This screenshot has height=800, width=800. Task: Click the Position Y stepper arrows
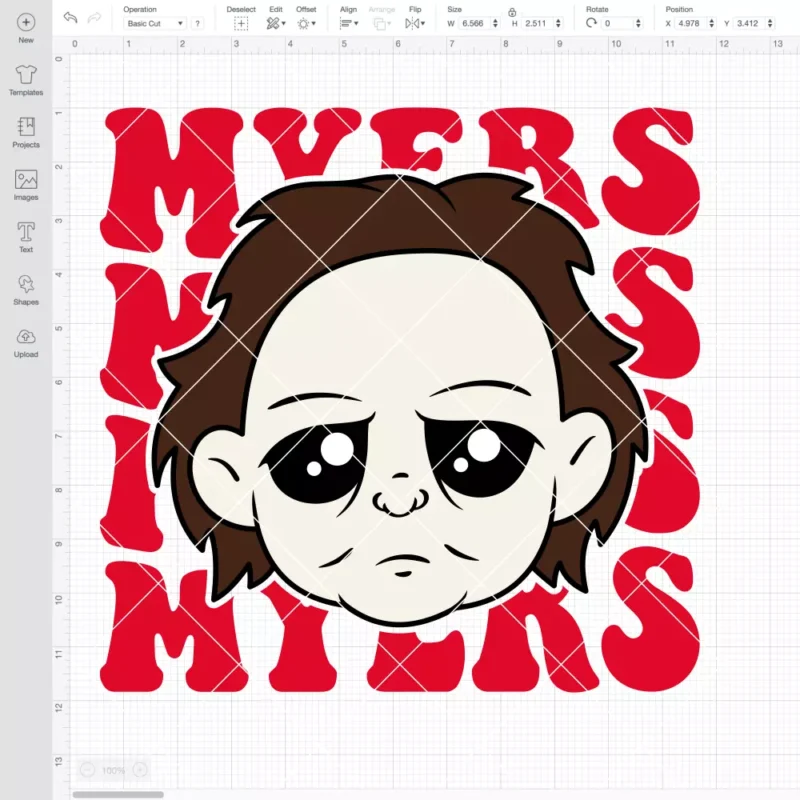coord(770,23)
